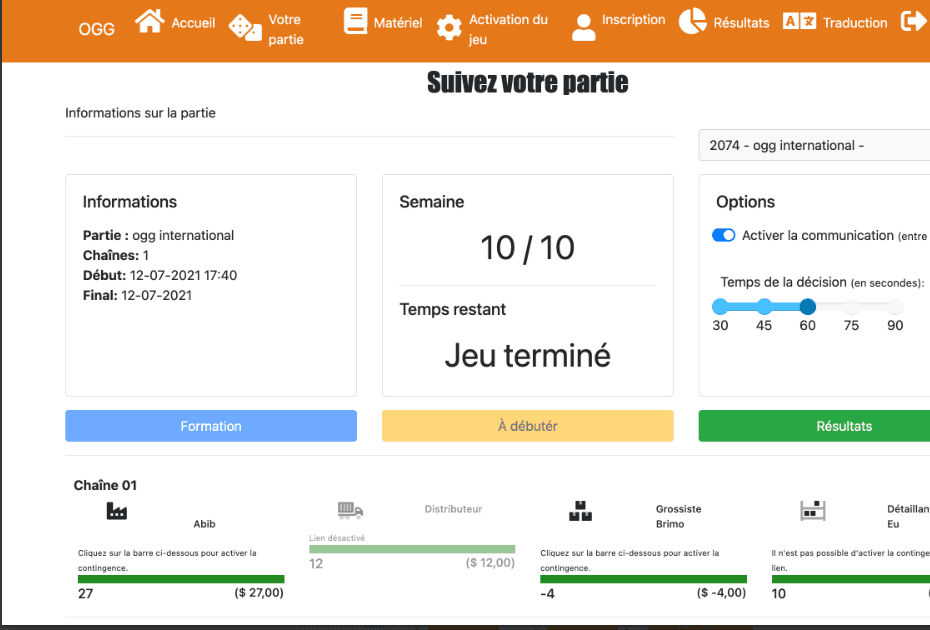Click the contingency bar under Grossiste Brimo
The width and height of the screenshot is (930, 630).
point(643,579)
